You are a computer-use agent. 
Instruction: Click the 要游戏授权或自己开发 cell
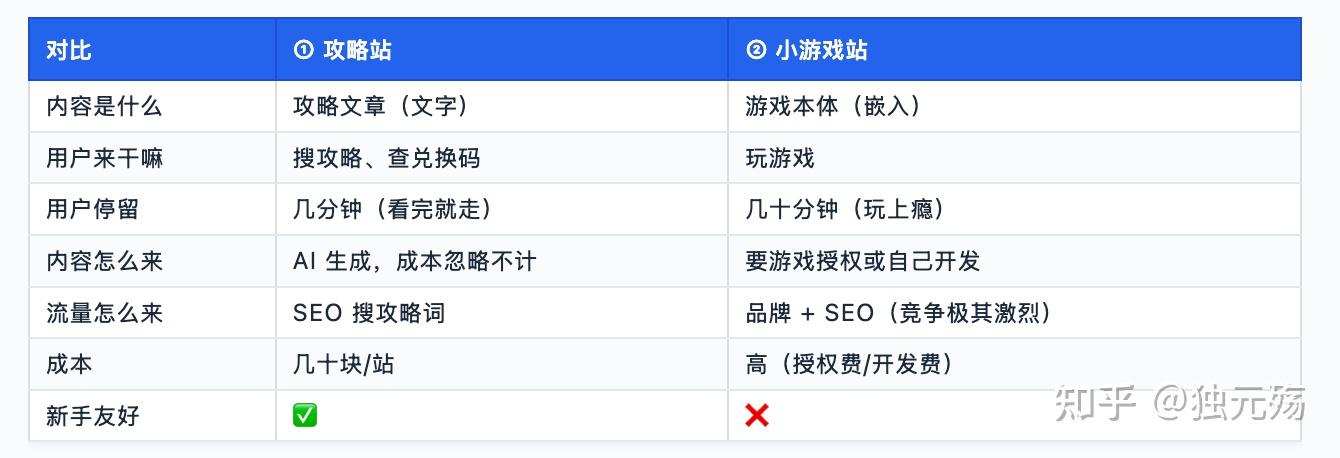click(1014, 261)
